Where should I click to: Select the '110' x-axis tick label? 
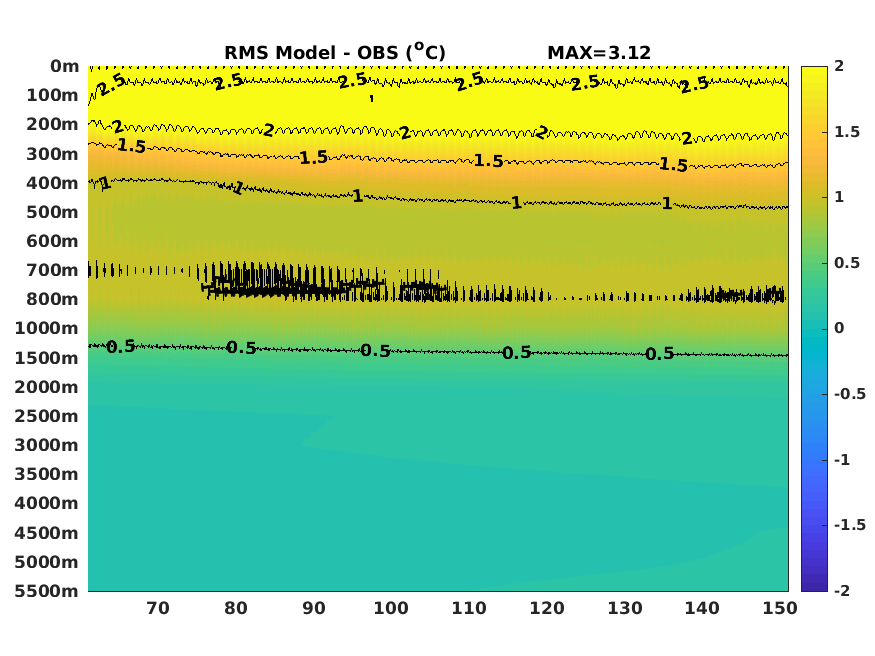469,608
